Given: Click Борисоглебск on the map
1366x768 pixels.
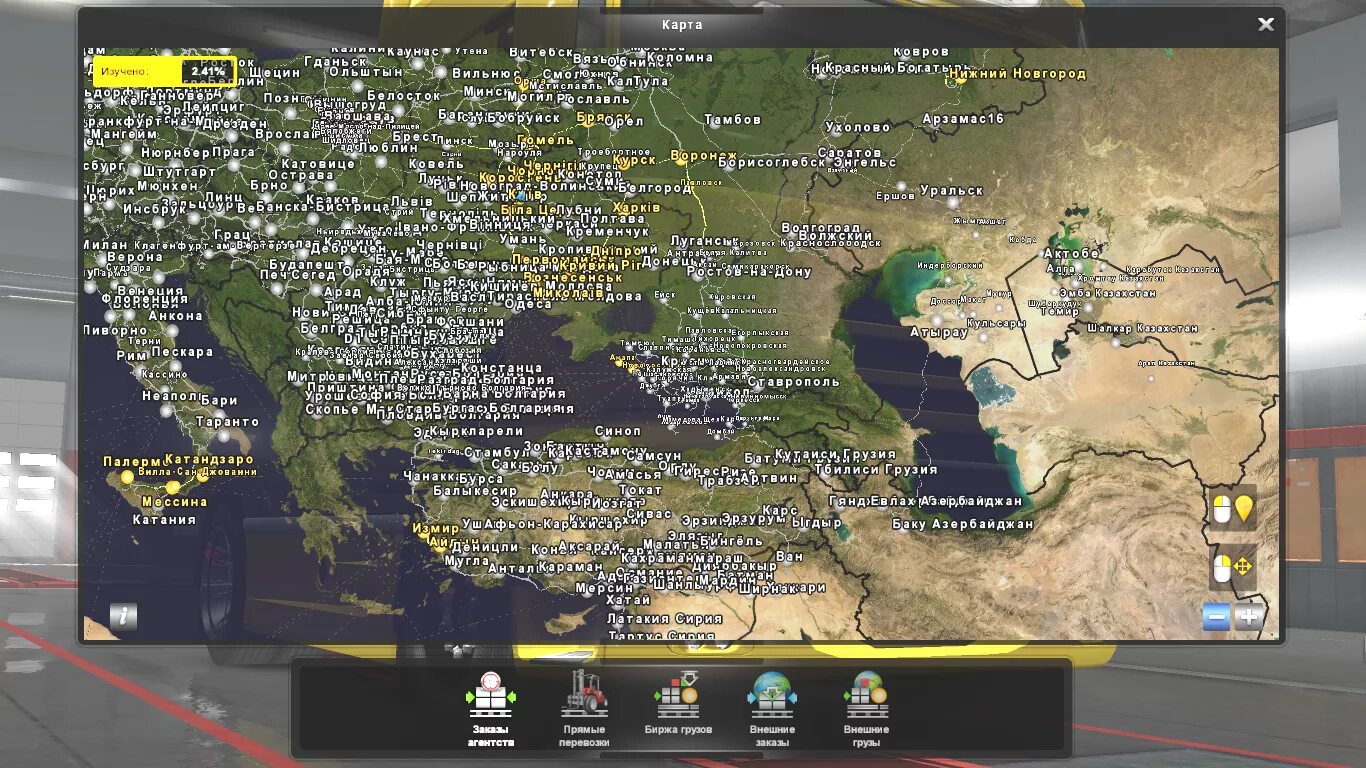Looking at the screenshot, I should (771, 161).
